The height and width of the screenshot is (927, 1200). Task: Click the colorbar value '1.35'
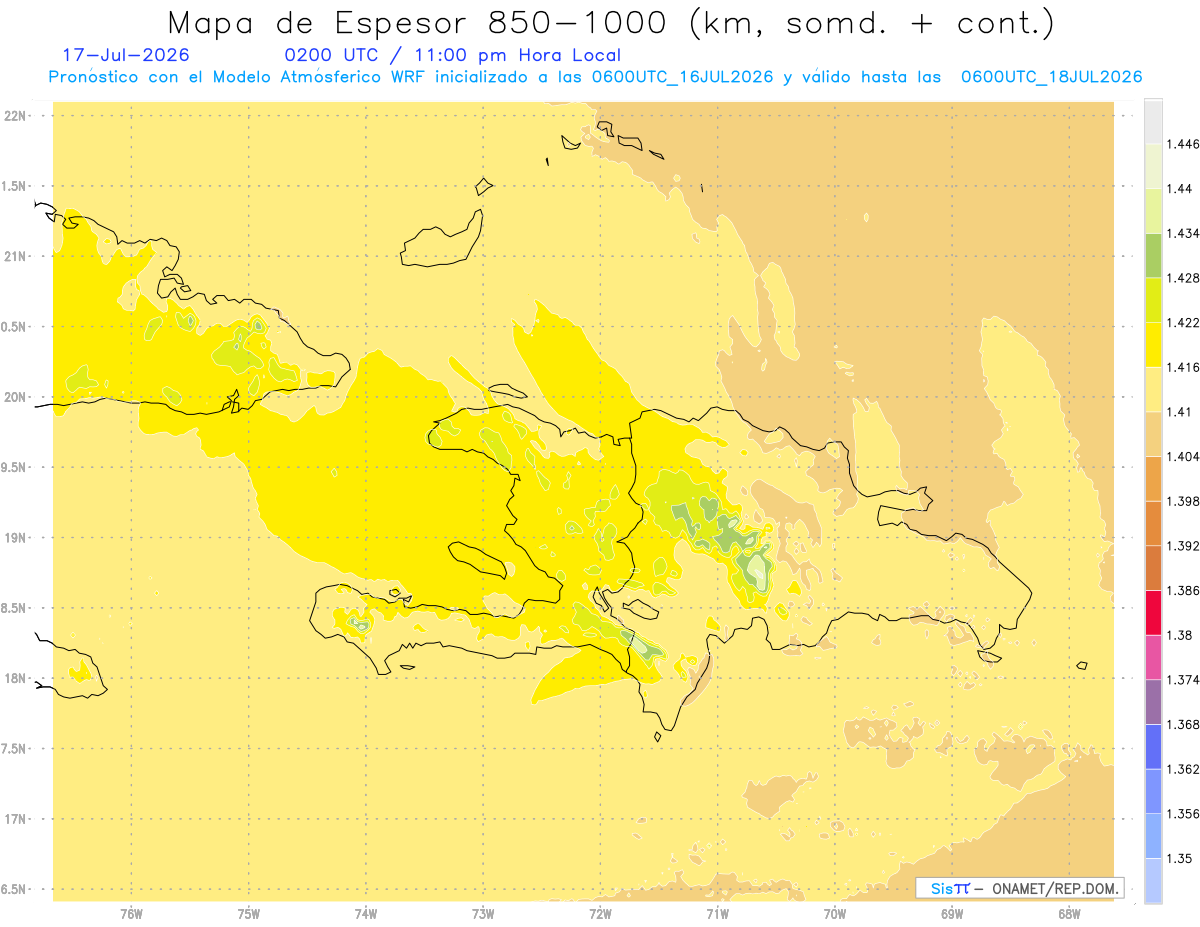coord(1179,858)
